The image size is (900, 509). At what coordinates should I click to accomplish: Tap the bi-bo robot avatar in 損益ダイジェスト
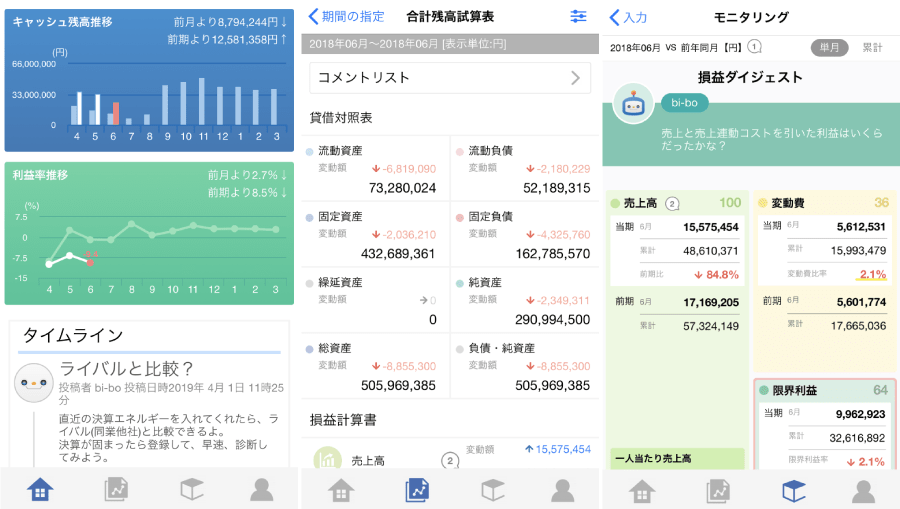(x=633, y=104)
